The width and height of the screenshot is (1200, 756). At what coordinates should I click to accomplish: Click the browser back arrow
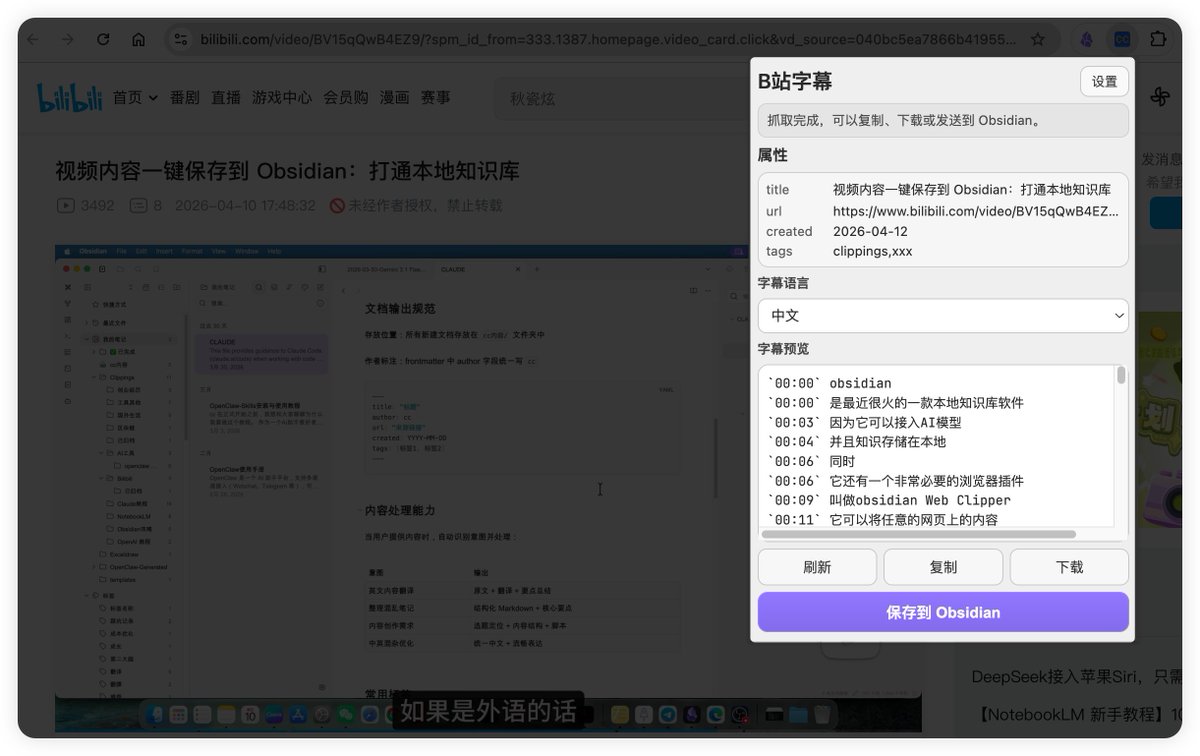point(33,39)
